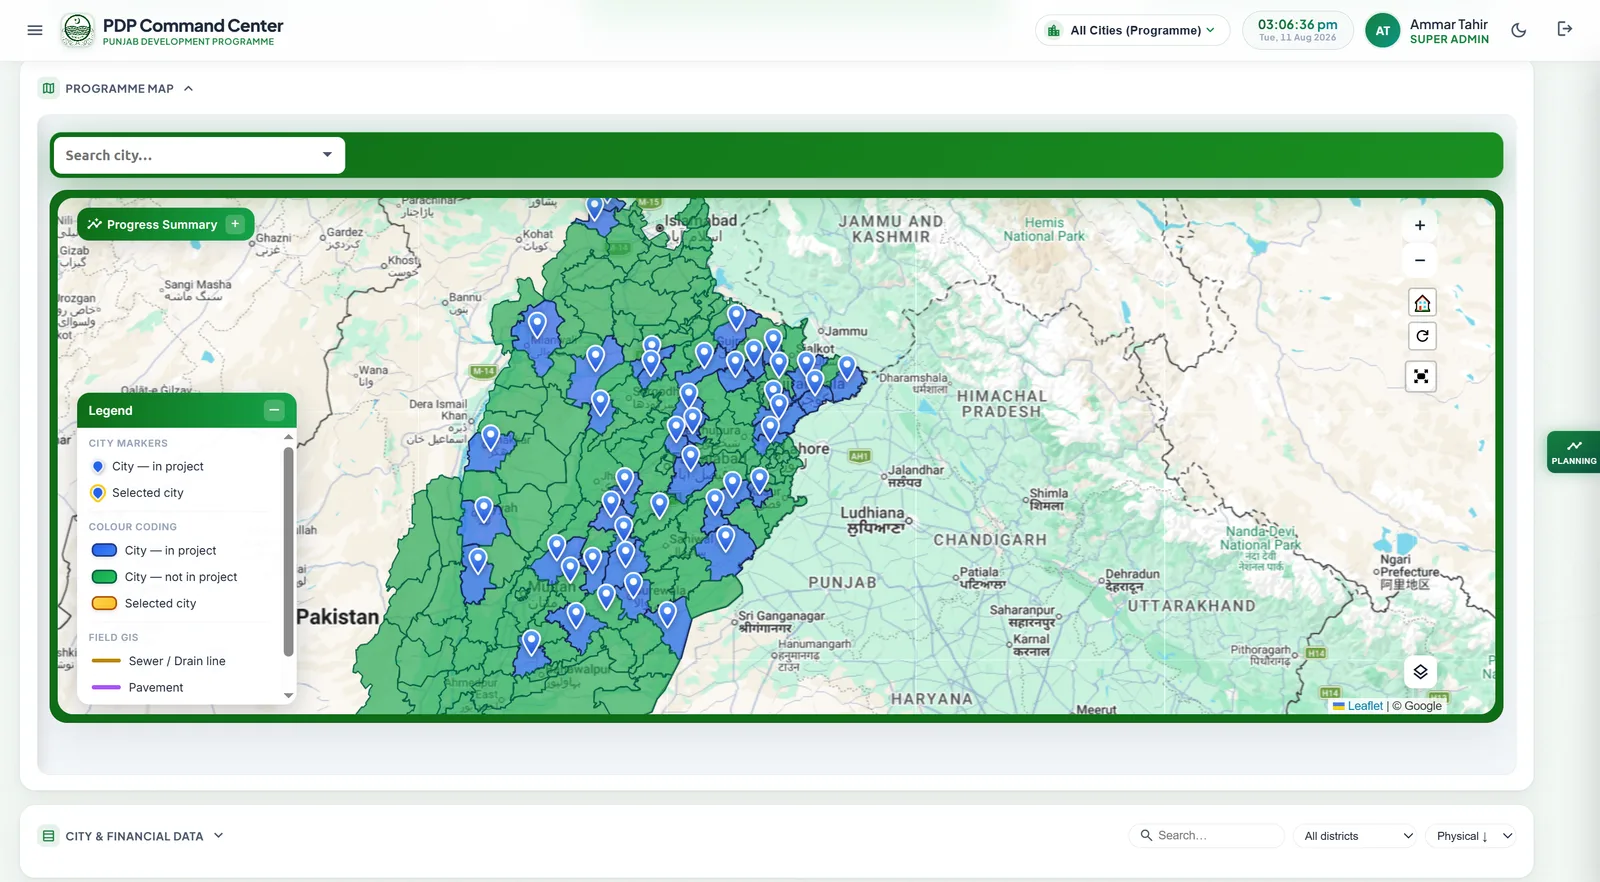Click the CITY MARKERS legend heading

pyautogui.click(x=128, y=443)
